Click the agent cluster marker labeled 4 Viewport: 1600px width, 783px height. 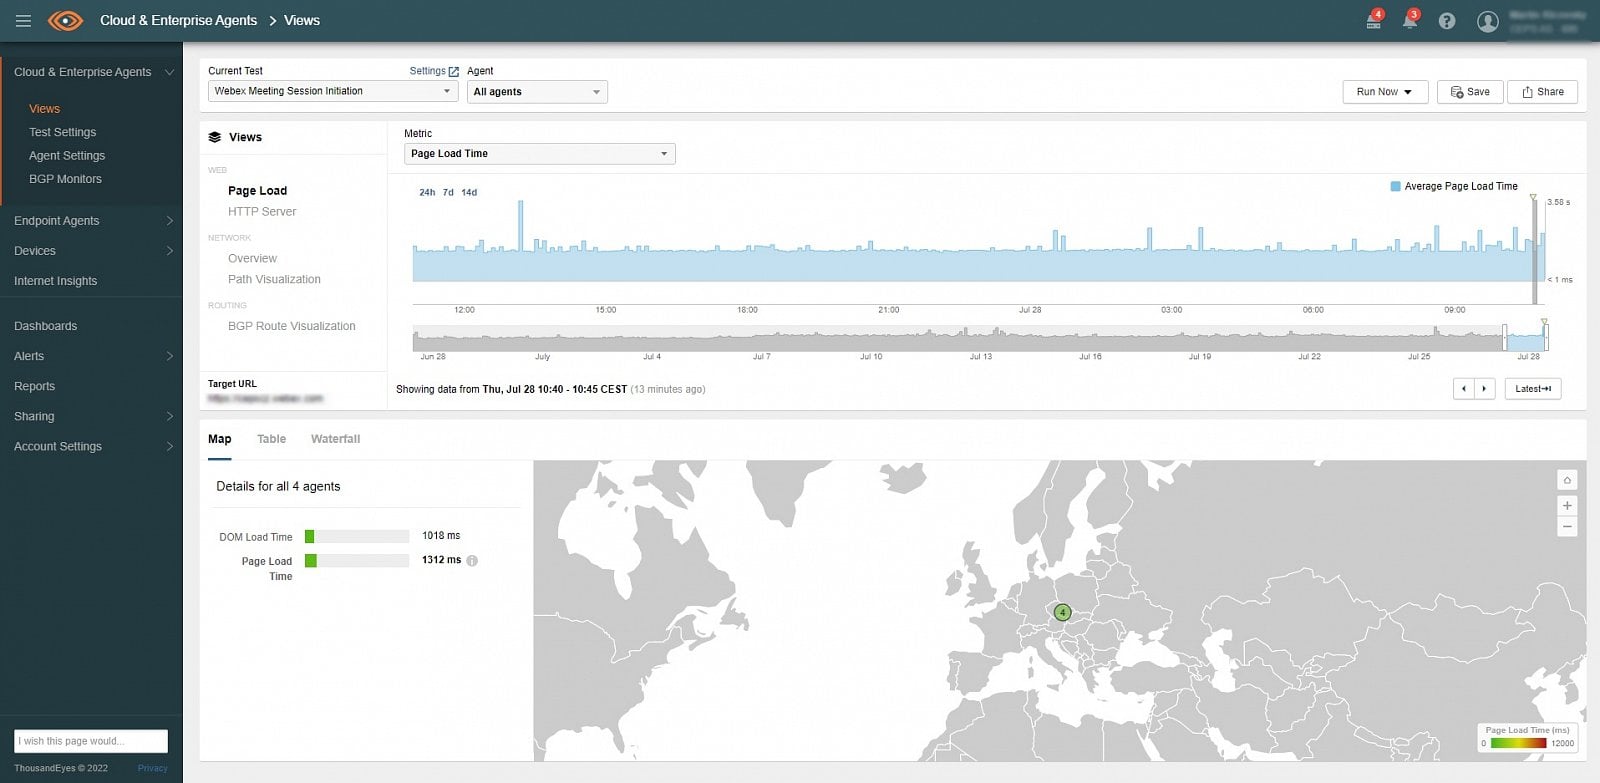pos(1062,612)
